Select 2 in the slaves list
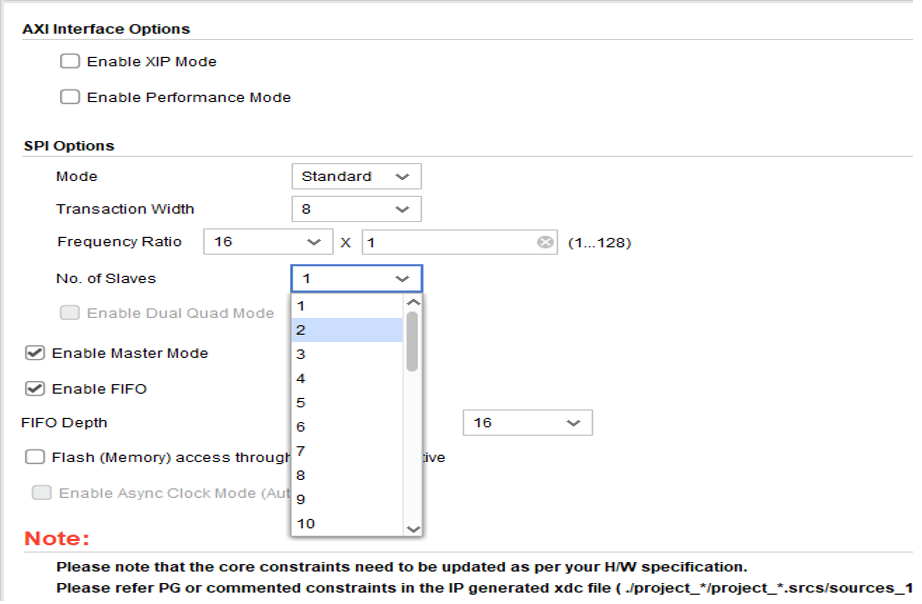922x604 pixels. (346, 331)
